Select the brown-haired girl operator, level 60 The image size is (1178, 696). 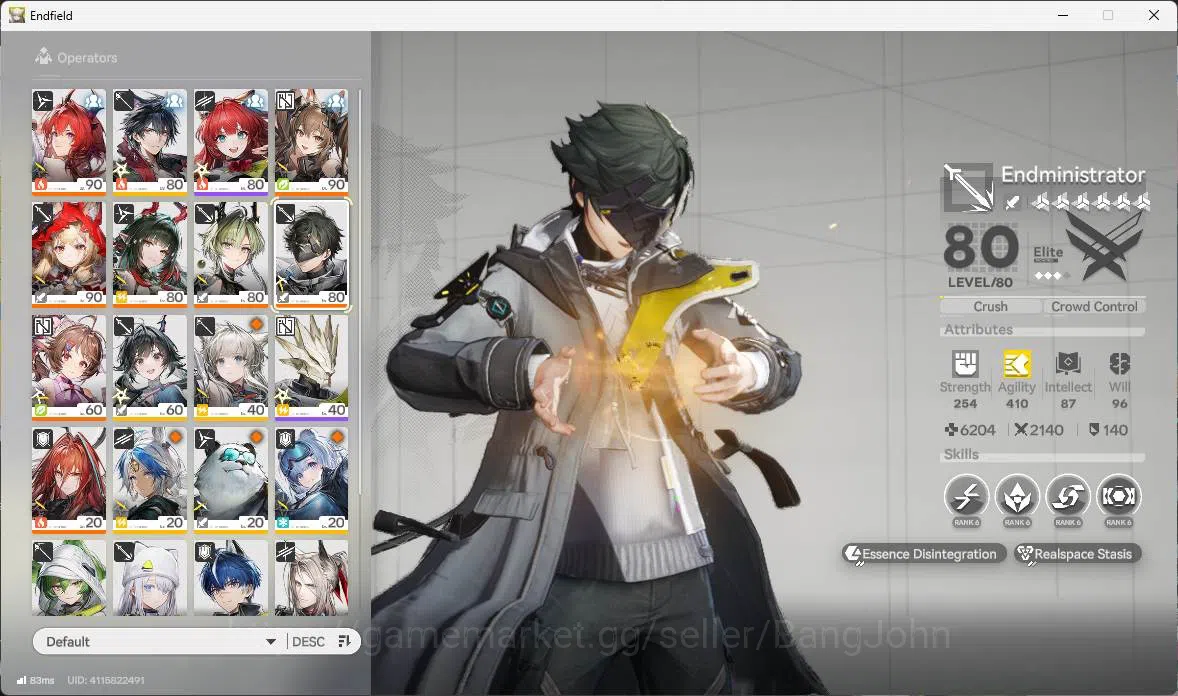coord(68,368)
